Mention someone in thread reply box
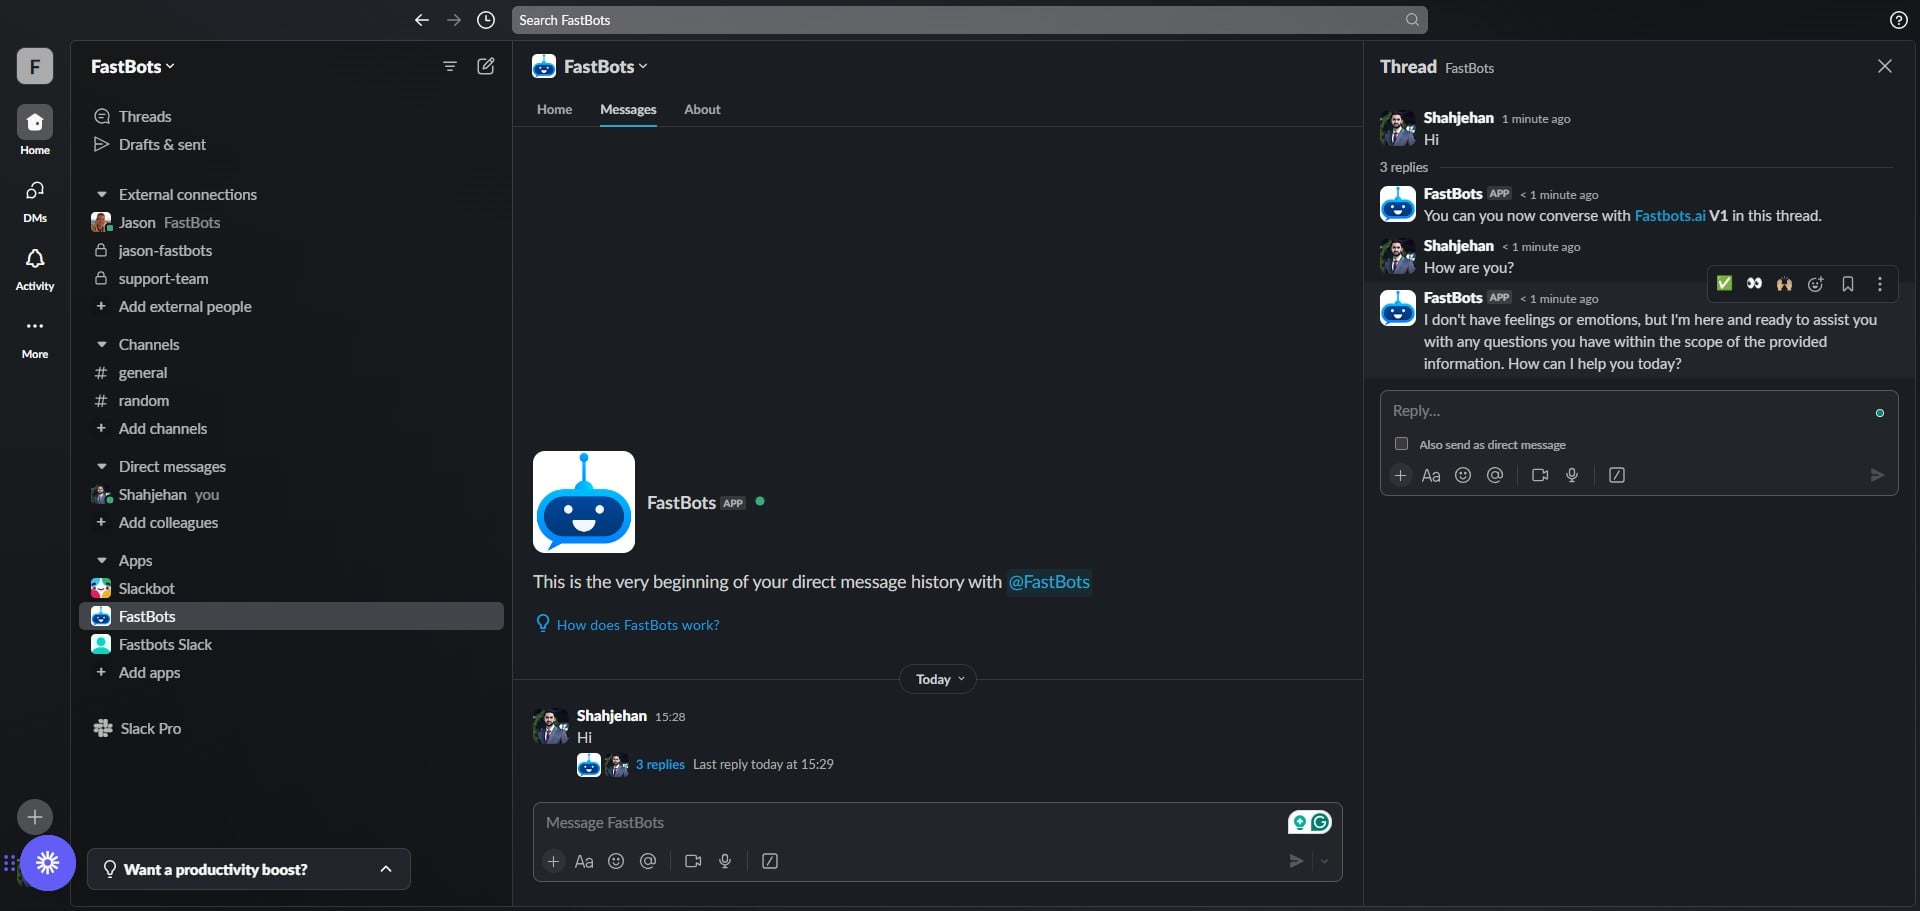1920x911 pixels. click(x=1495, y=475)
